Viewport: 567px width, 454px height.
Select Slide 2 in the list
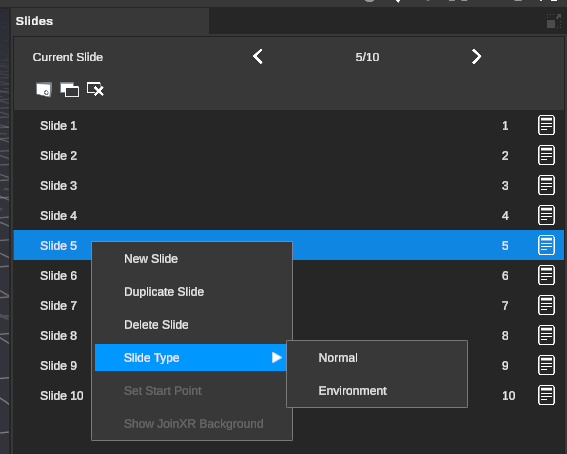pyautogui.click(x=289, y=155)
